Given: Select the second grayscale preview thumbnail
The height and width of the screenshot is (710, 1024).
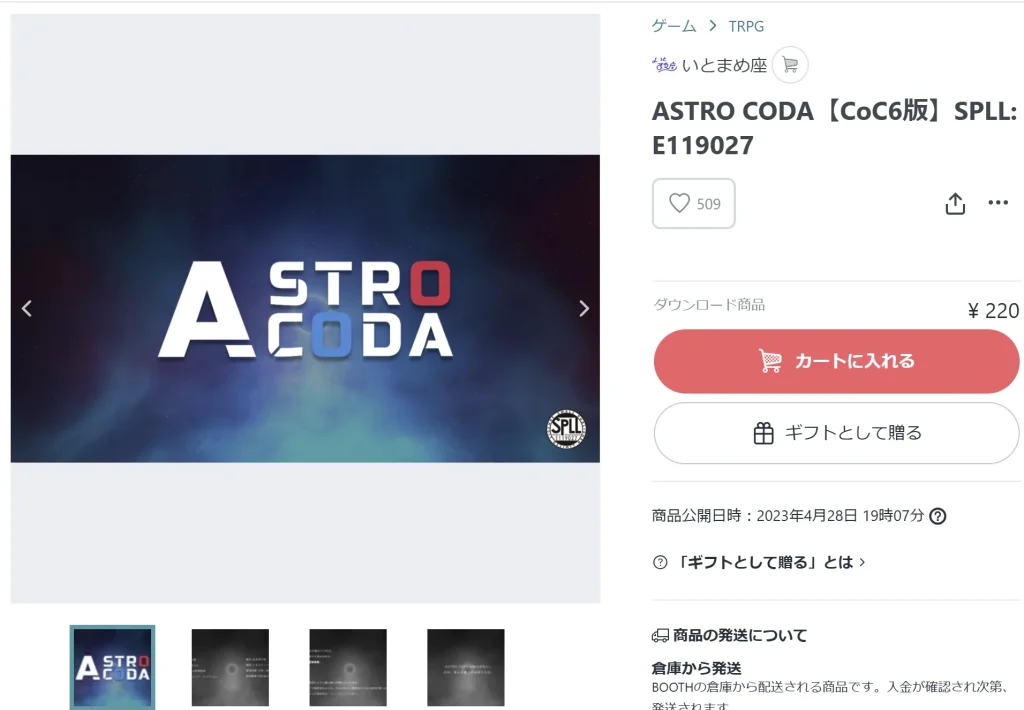Looking at the screenshot, I should click(x=230, y=668).
